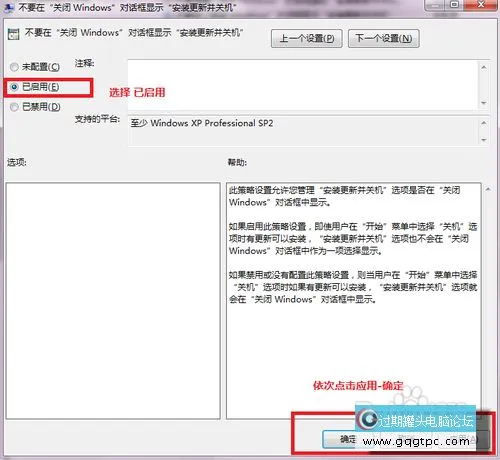This screenshot has height=460, width=500.
Task: Maximize the policy dialog window
Action: pos(454,5)
